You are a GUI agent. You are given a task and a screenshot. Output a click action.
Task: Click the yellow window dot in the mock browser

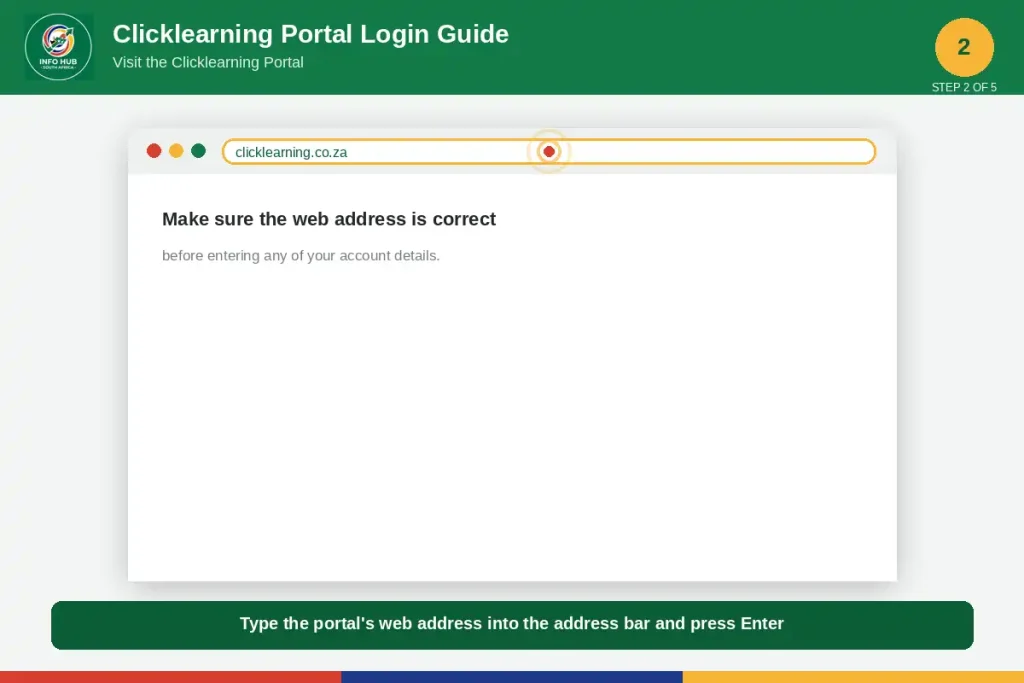click(x=176, y=151)
